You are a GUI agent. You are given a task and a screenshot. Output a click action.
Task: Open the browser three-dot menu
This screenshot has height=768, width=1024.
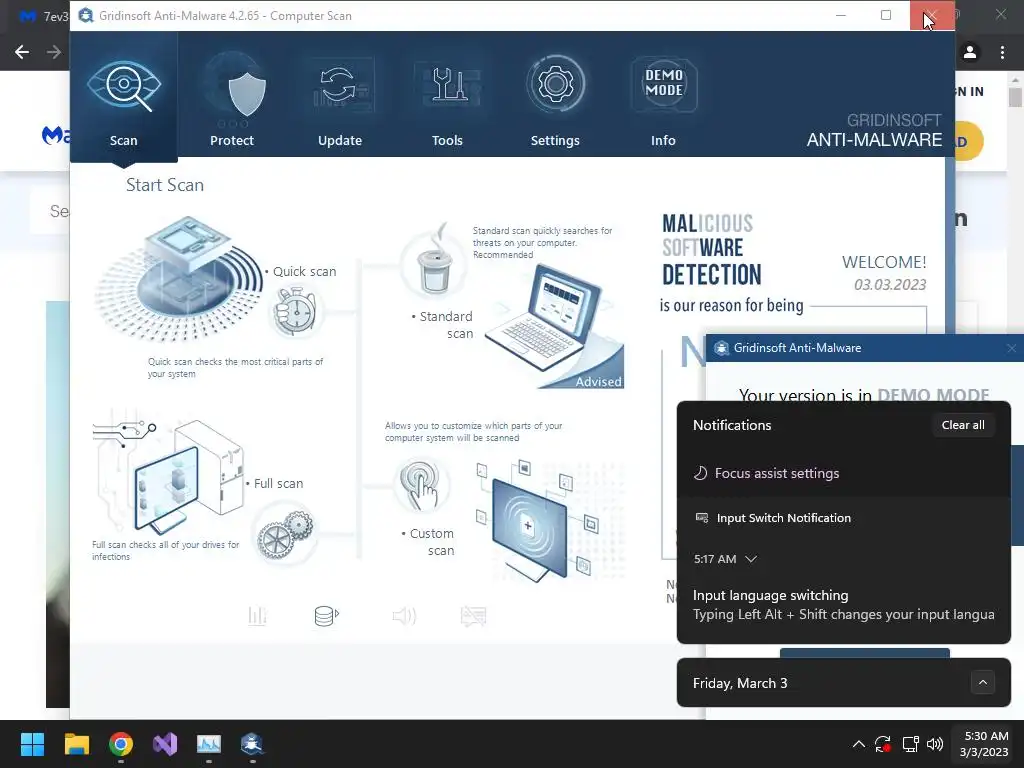1002,52
